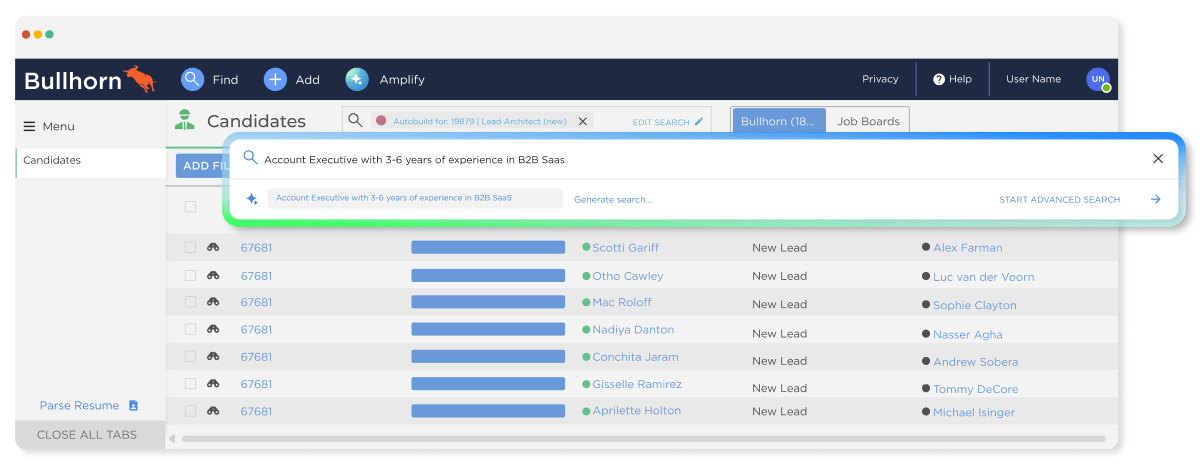Open candidate Gisselle Ramirez
The width and height of the screenshot is (1200, 465).
pos(637,384)
